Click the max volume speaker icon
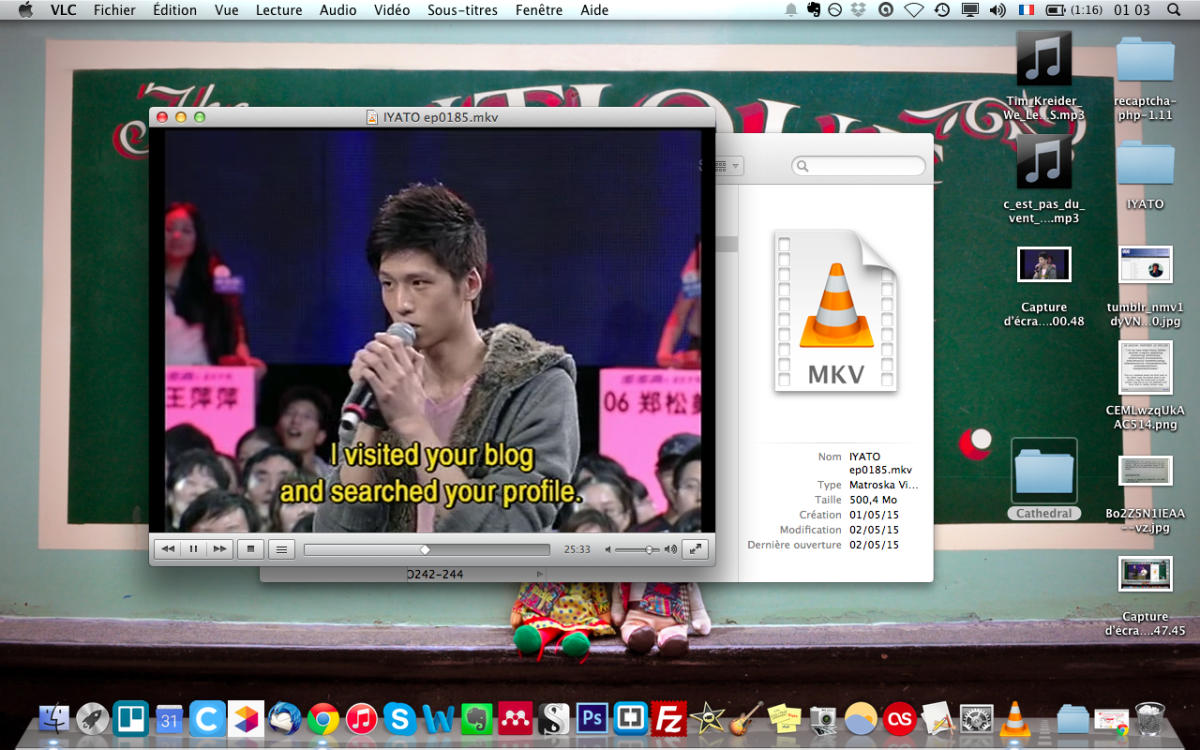Image resolution: width=1200 pixels, height=750 pixels. [x=671, y=549]
